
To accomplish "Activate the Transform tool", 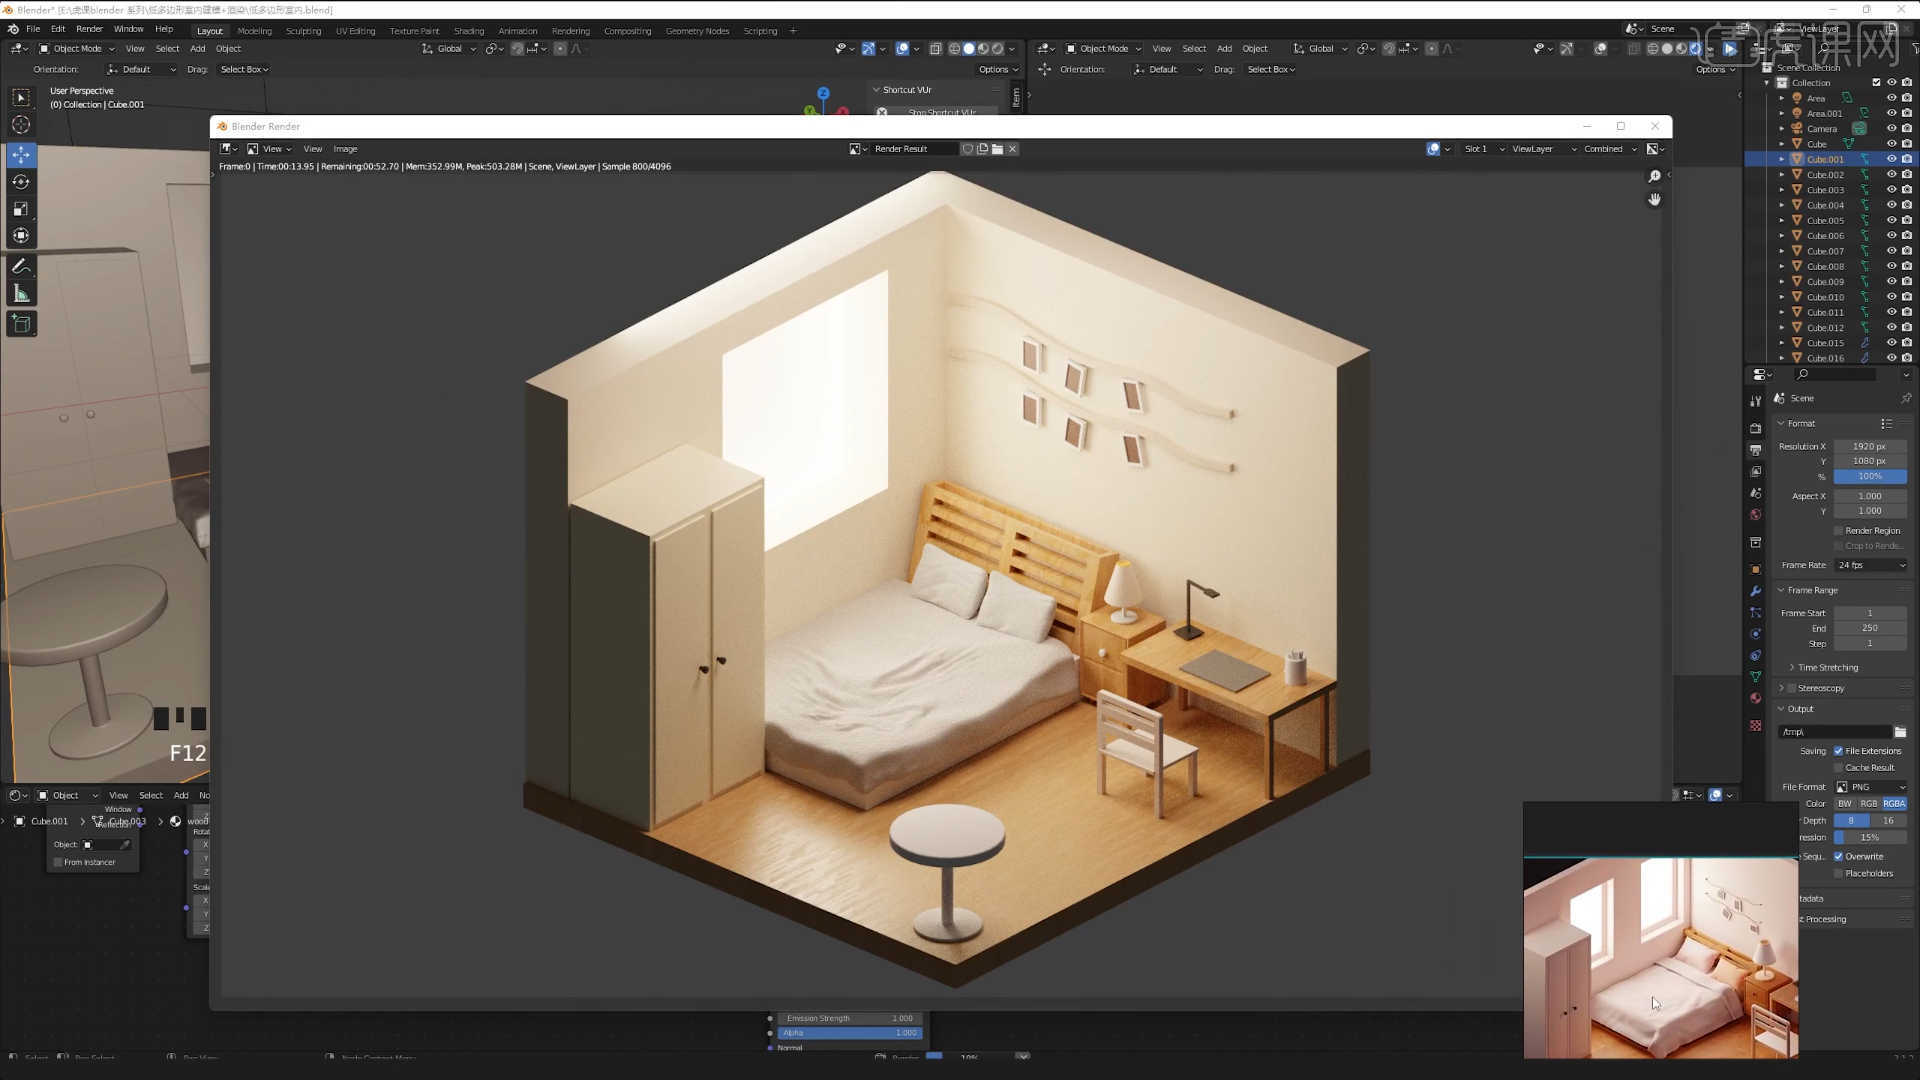I will pos(21,236).
